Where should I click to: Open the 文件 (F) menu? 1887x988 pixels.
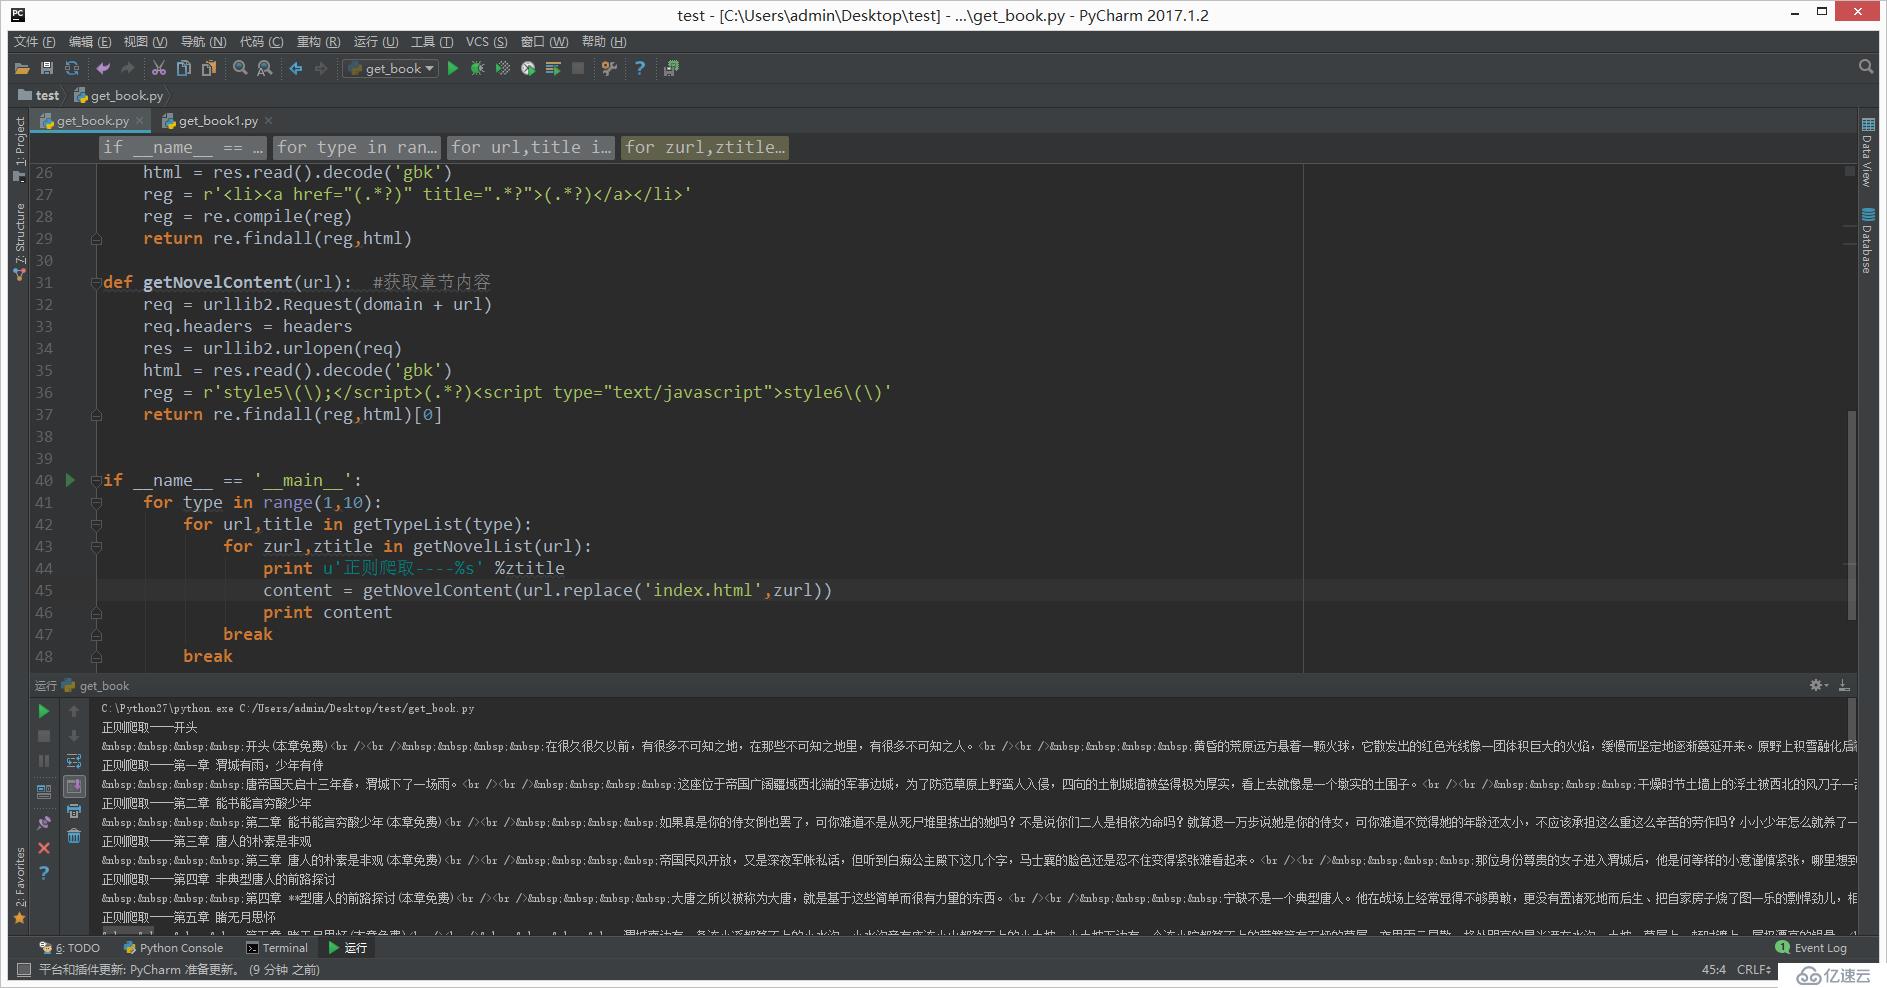[35, 41]
